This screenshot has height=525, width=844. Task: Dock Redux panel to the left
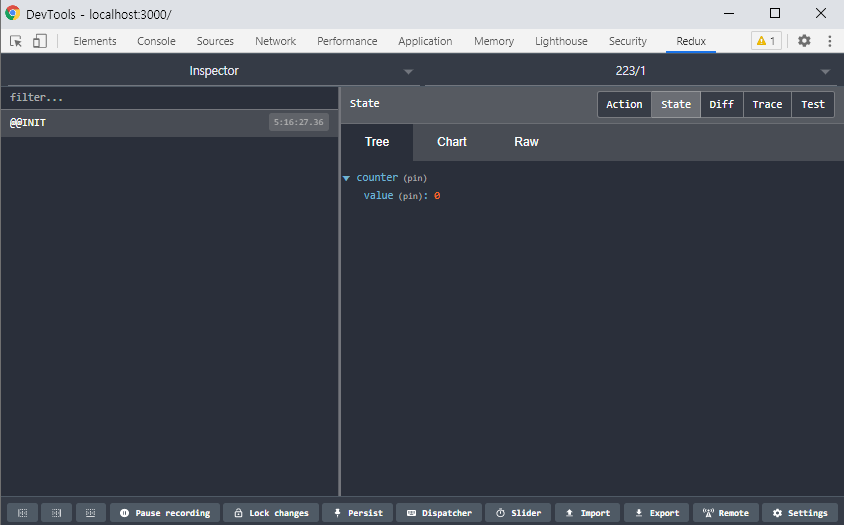tap(22, 513)
